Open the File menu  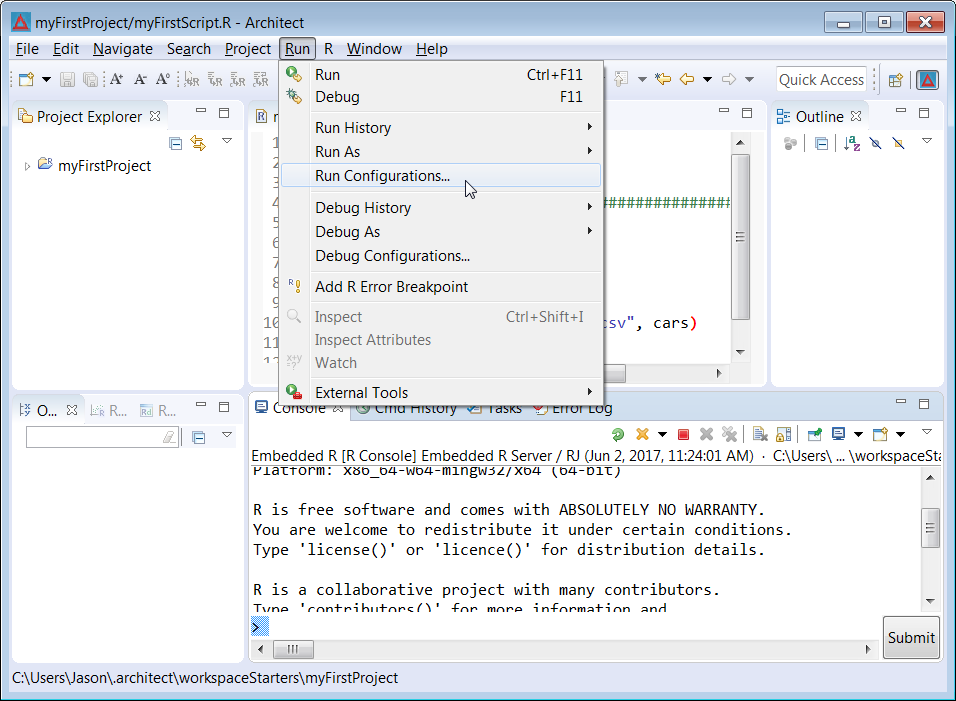point(27,49)
